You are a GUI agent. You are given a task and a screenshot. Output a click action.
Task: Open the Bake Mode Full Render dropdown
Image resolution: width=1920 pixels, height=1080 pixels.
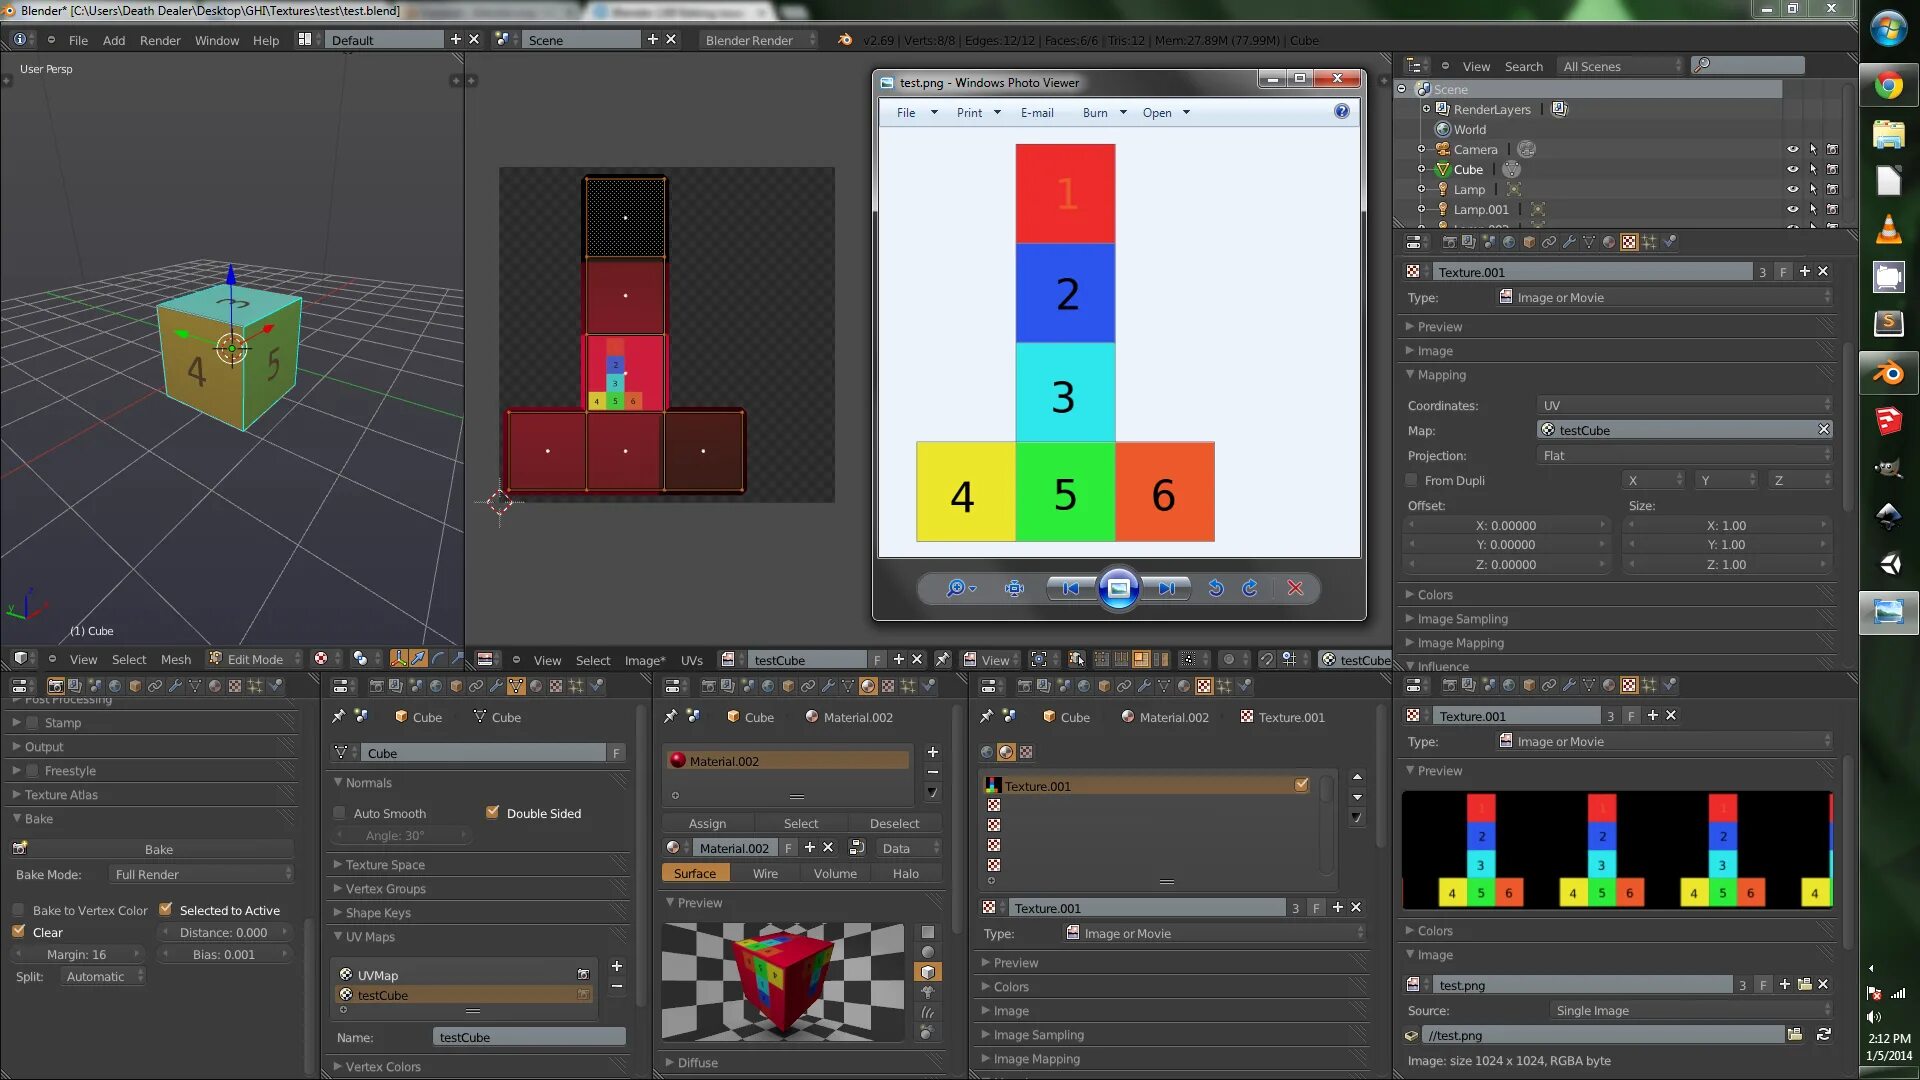click(x=202, y=874)
